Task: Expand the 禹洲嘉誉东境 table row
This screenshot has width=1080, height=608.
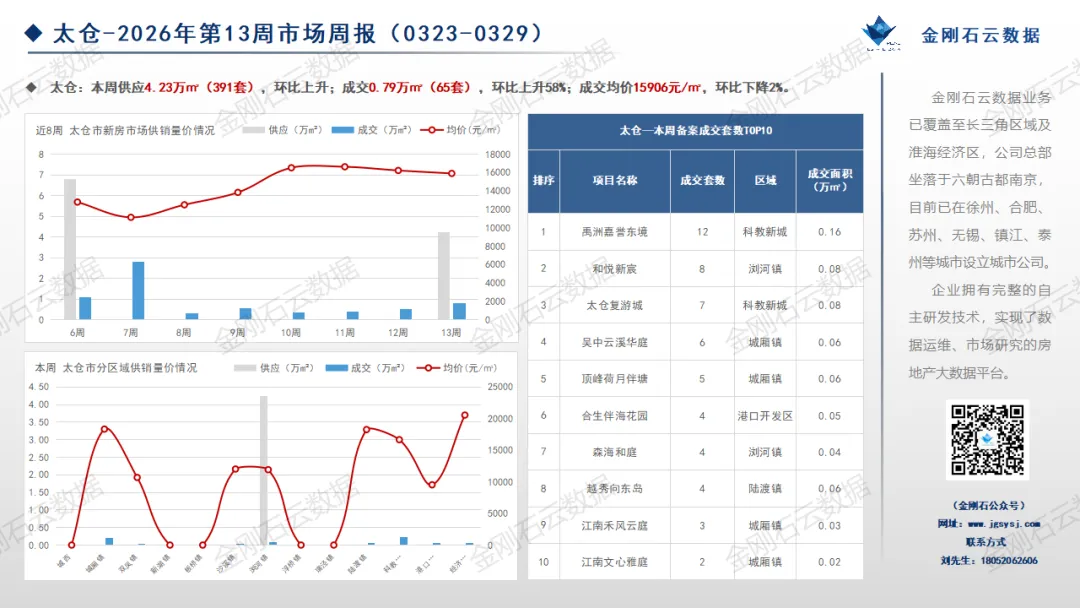Action: point(615,231)
